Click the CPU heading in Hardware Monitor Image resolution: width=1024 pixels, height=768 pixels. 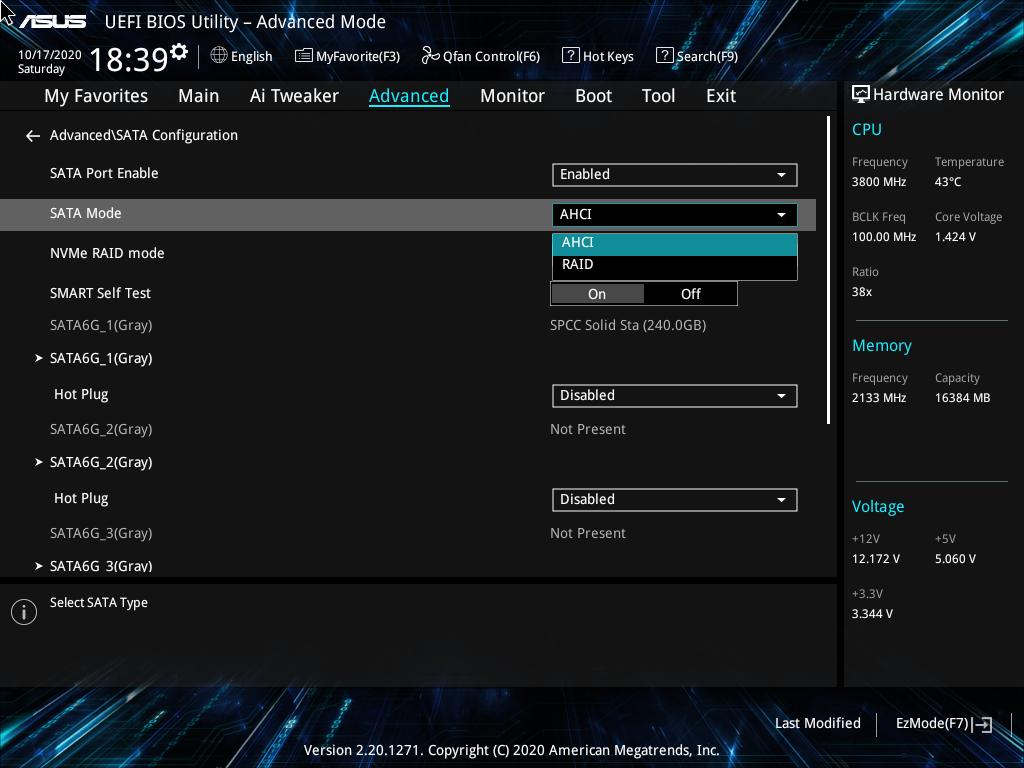tap(867, 130)
